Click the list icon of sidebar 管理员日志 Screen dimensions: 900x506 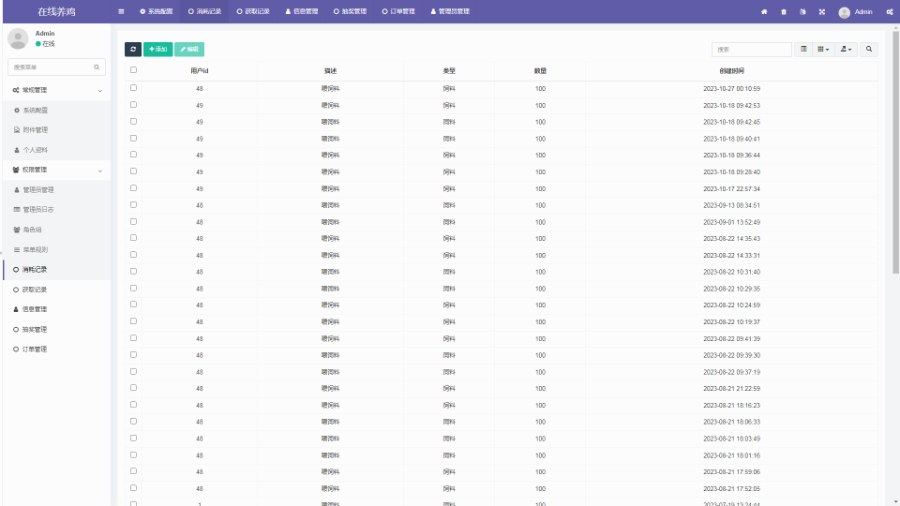(17, 210)
